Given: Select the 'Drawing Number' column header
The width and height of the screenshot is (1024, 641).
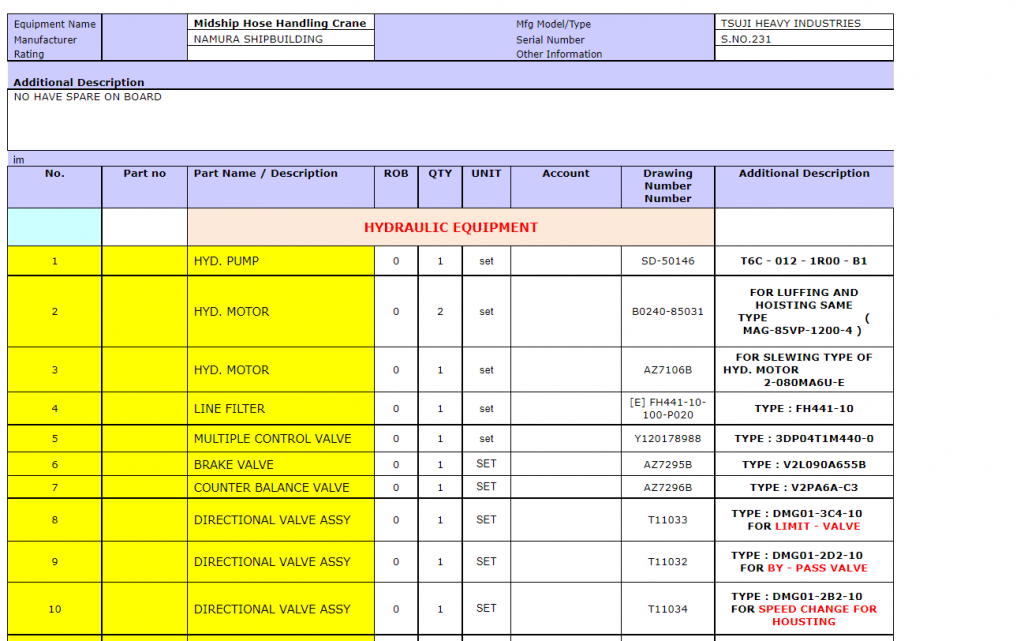Looking at the screenshot, I should (x=667, y=185).
